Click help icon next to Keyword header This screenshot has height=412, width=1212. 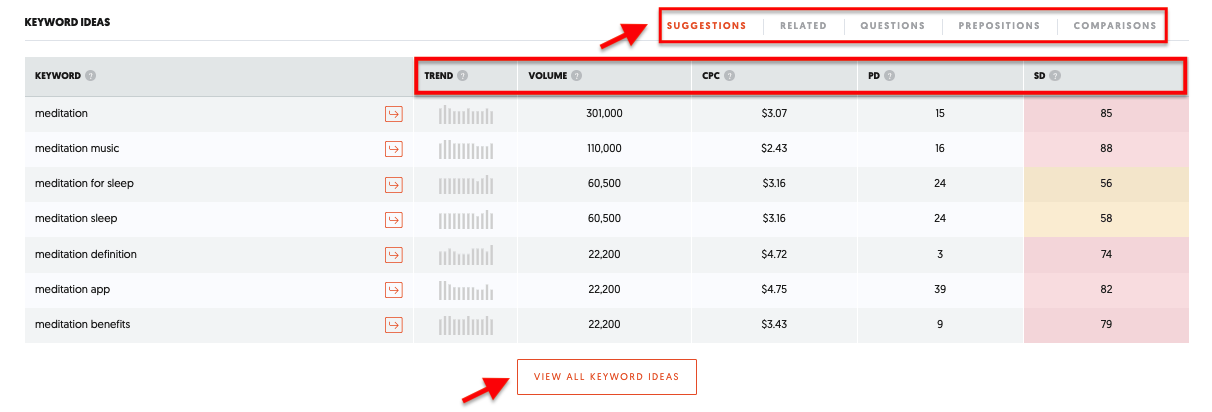pyautogui.click(x=90, y=76)
